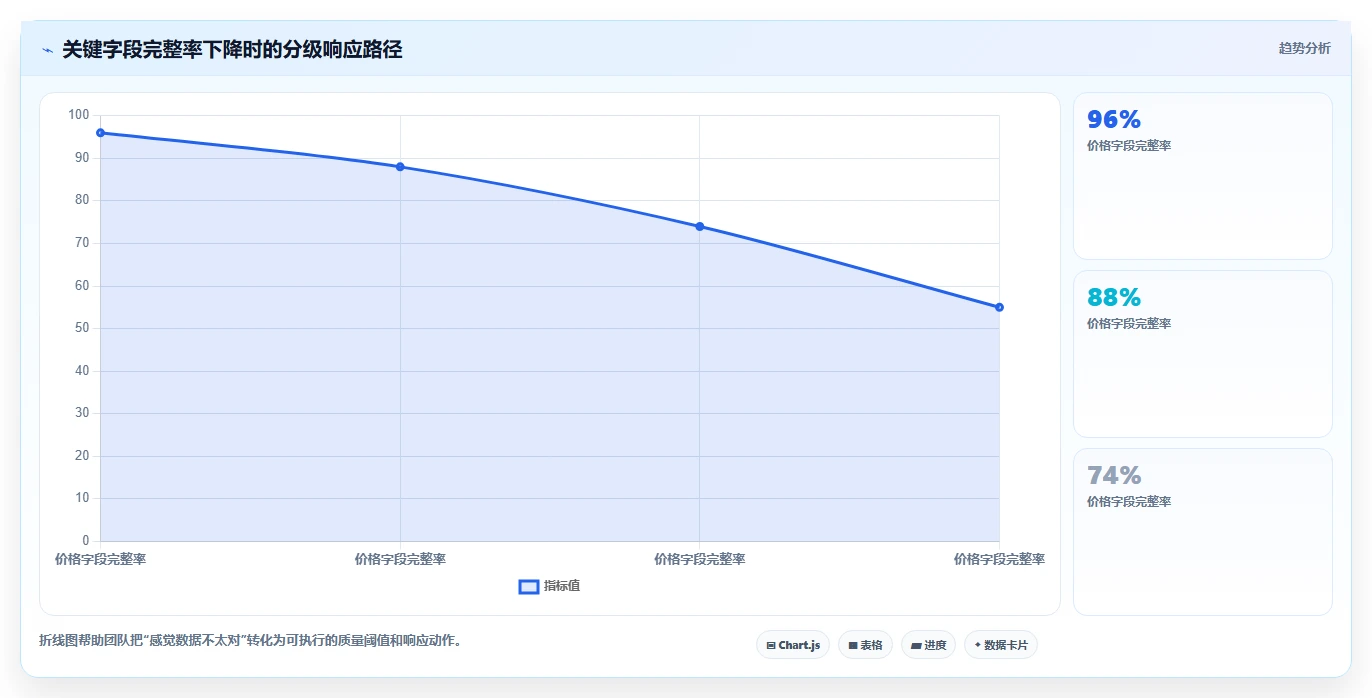
Task: Click the data point at value 55
Action: (999, 307)
